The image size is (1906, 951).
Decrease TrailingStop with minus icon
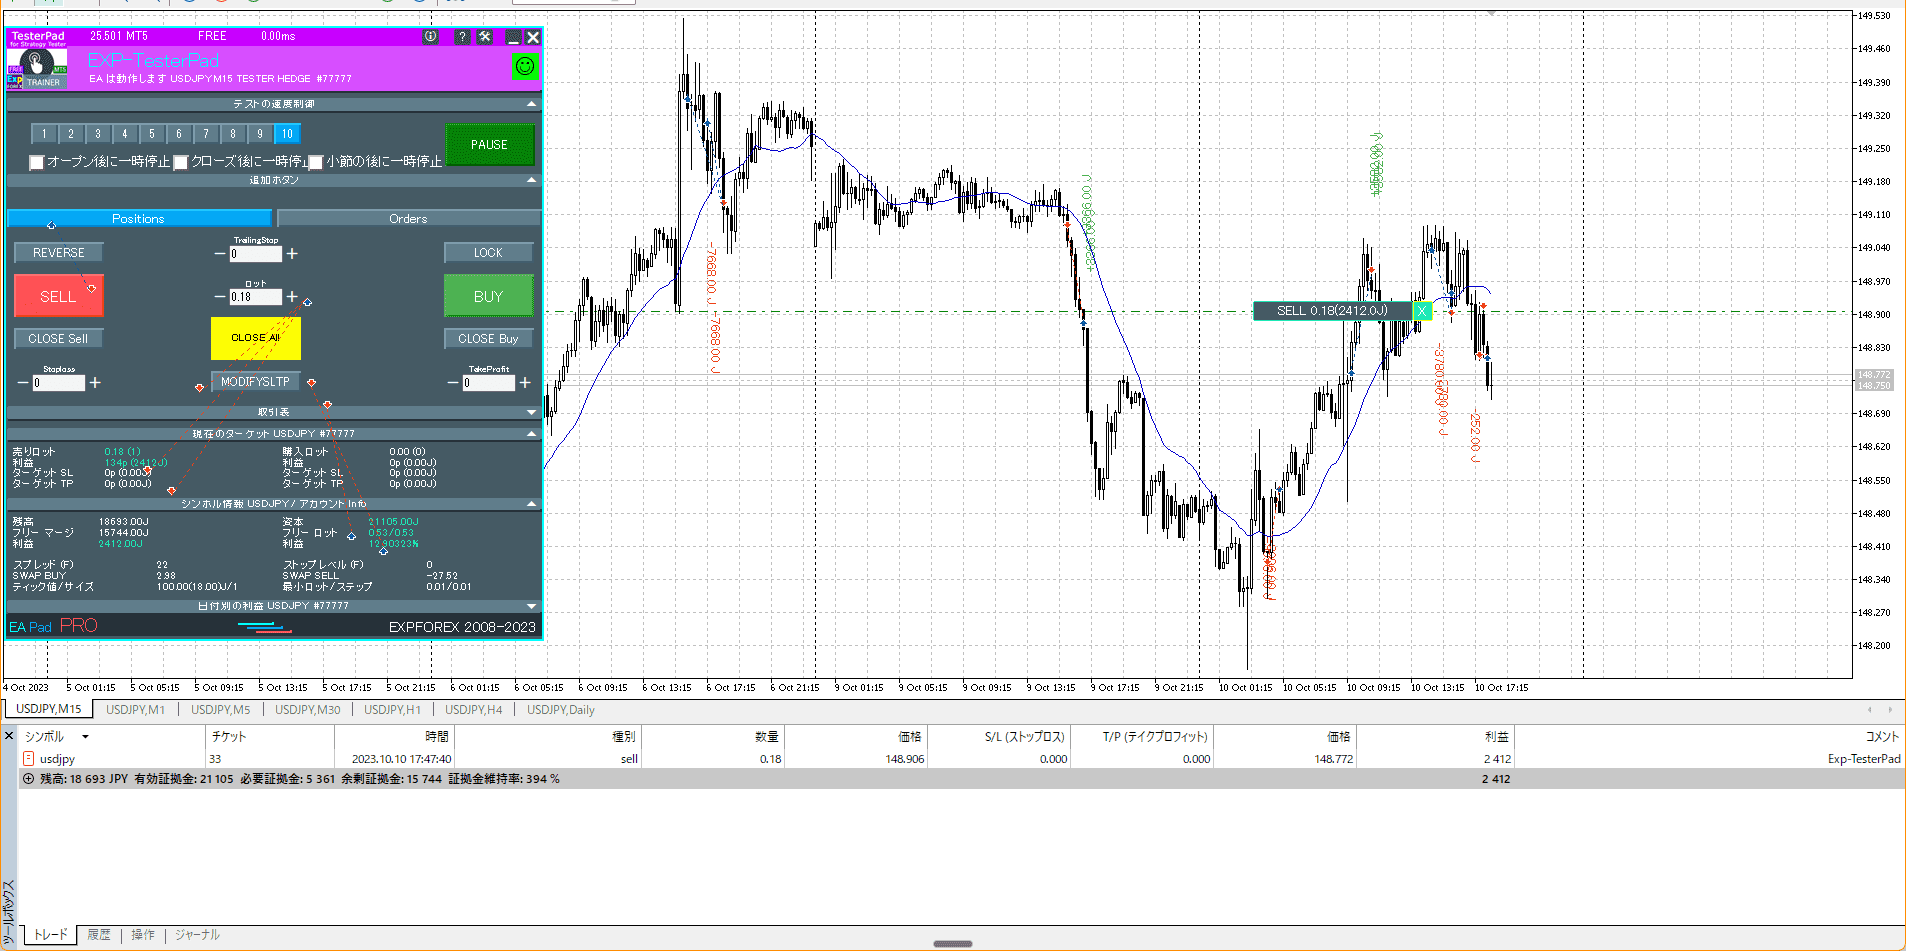coord(220,254)
